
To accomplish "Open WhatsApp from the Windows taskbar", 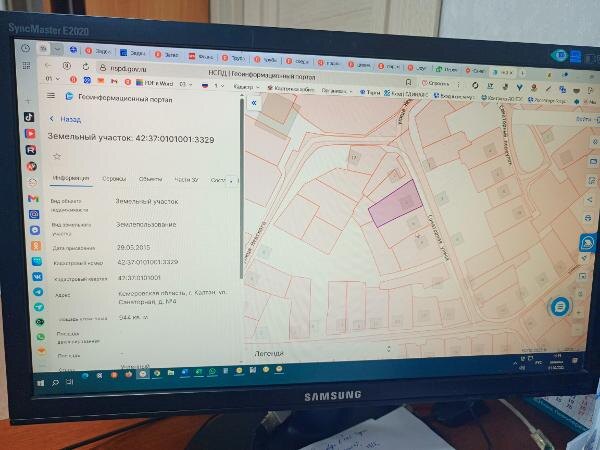I will [x=212, y=371].
